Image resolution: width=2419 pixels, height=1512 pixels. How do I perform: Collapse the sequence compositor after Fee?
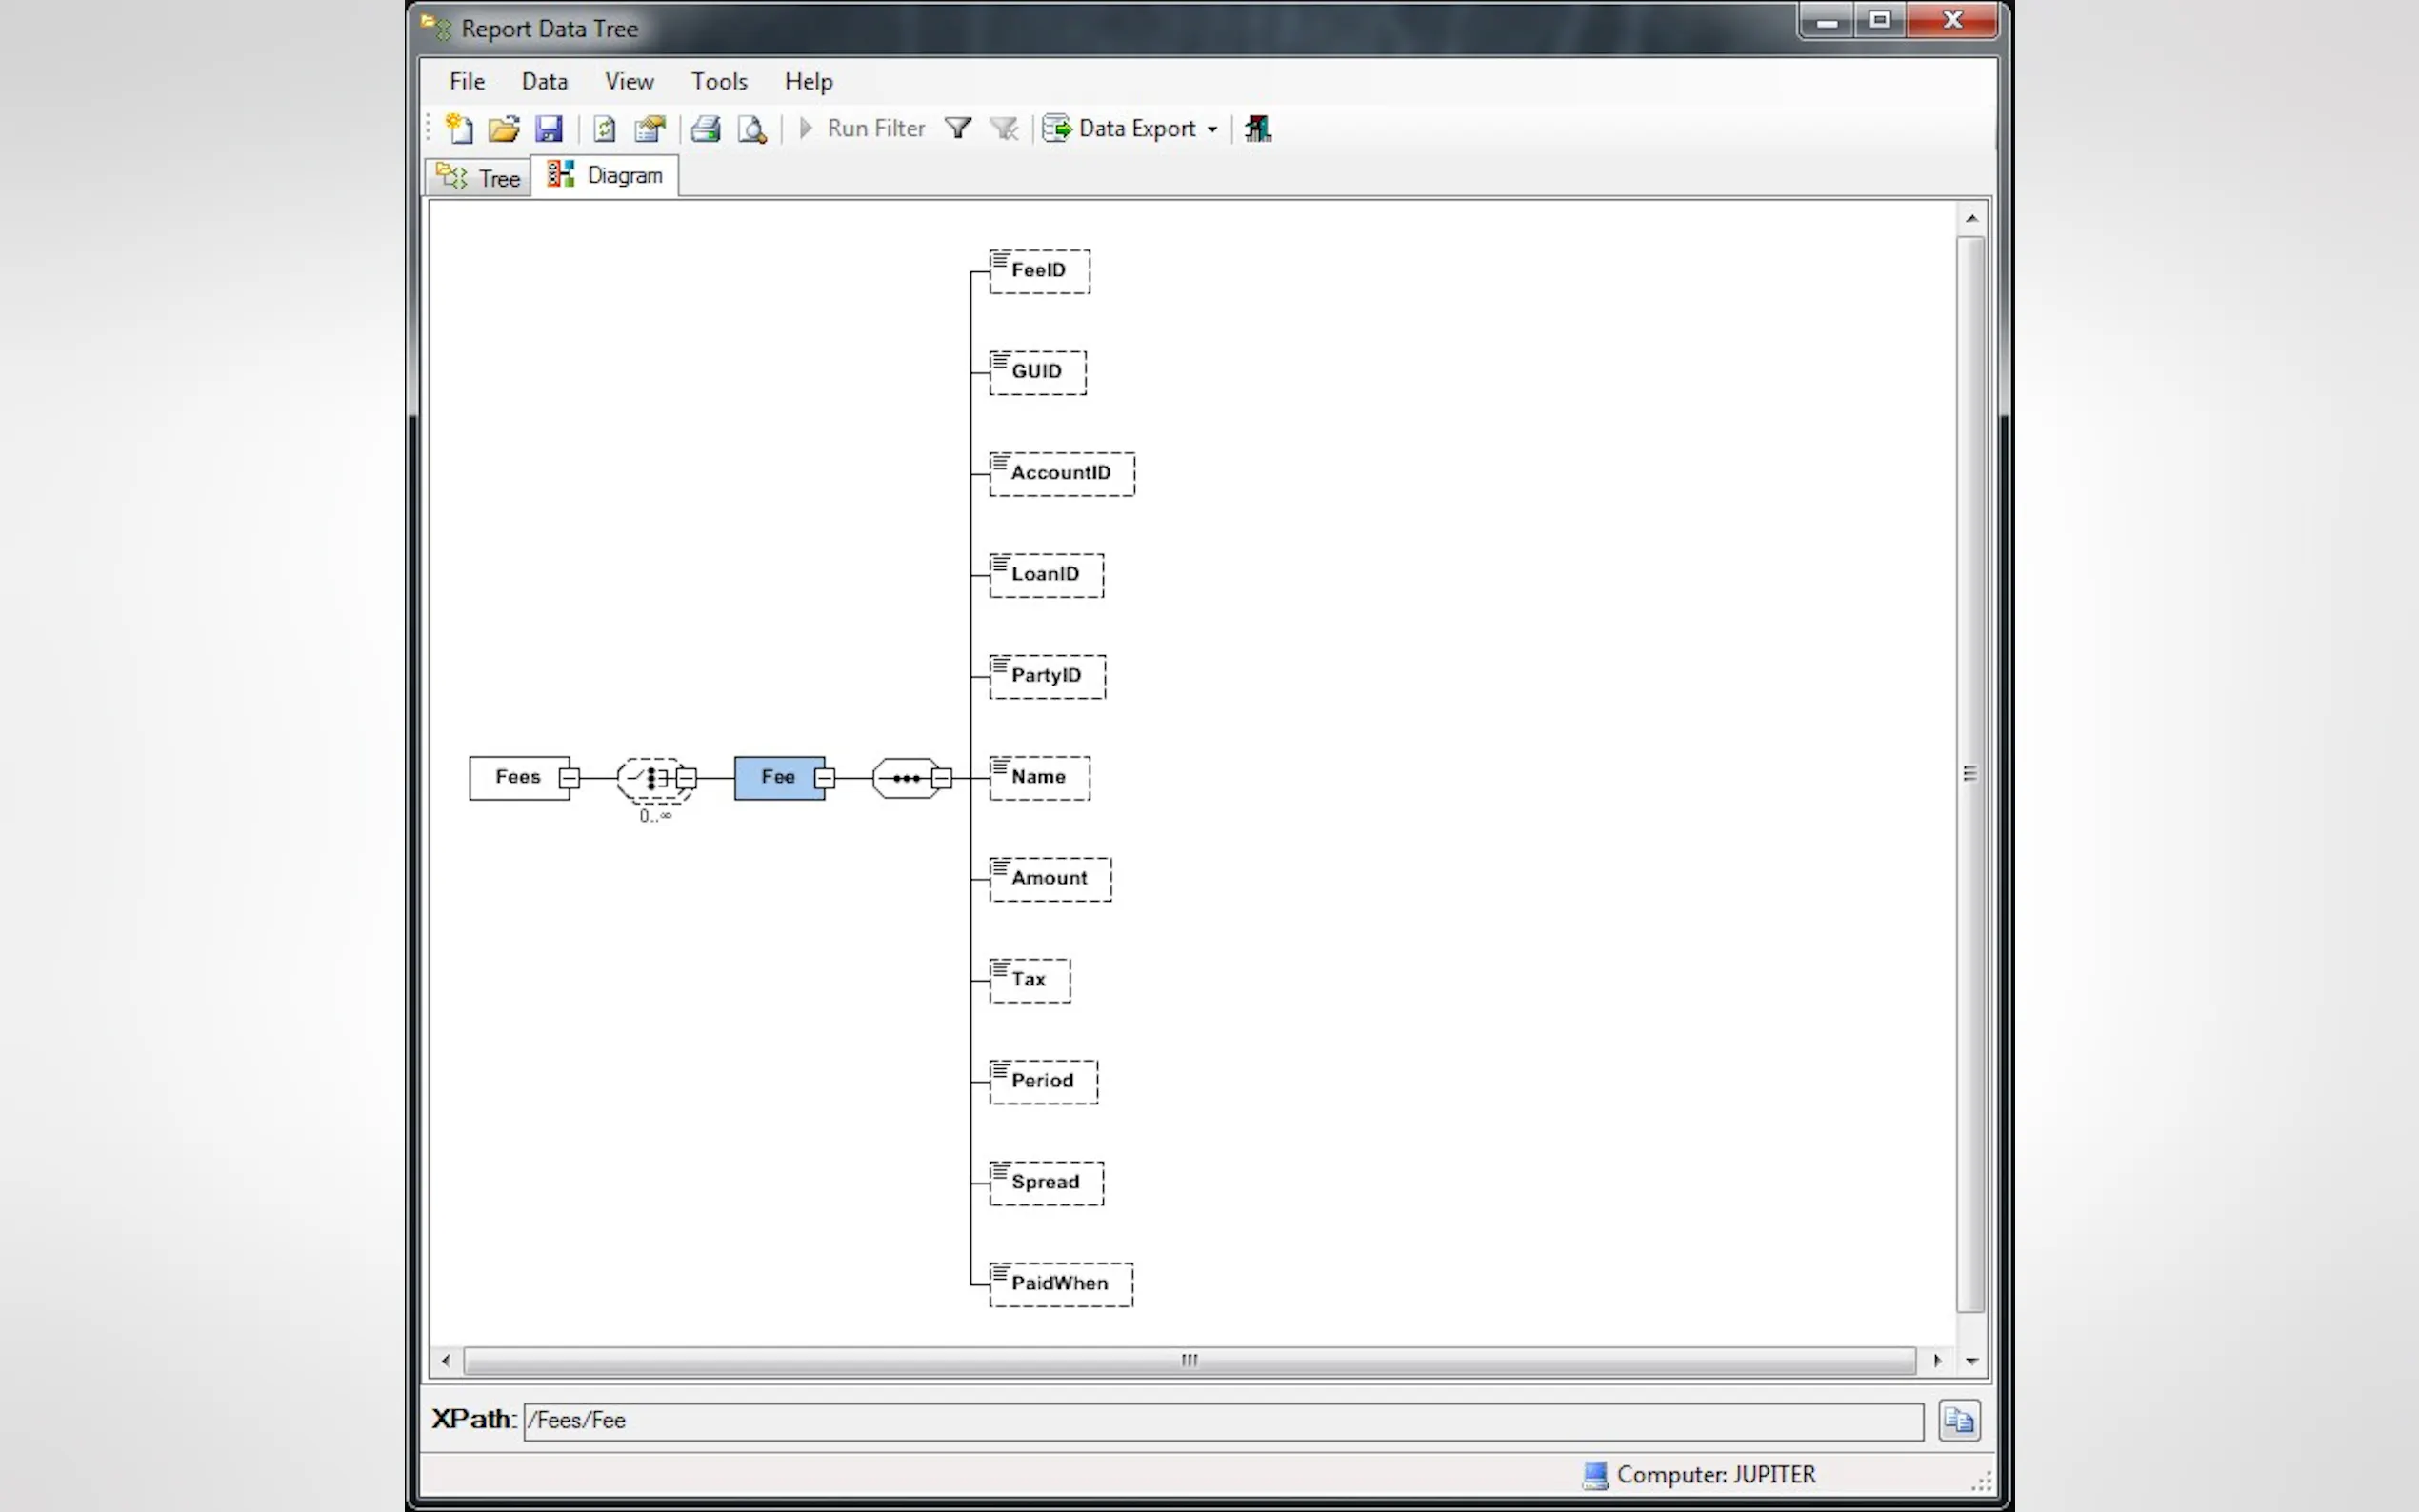(x=941, y=778)
